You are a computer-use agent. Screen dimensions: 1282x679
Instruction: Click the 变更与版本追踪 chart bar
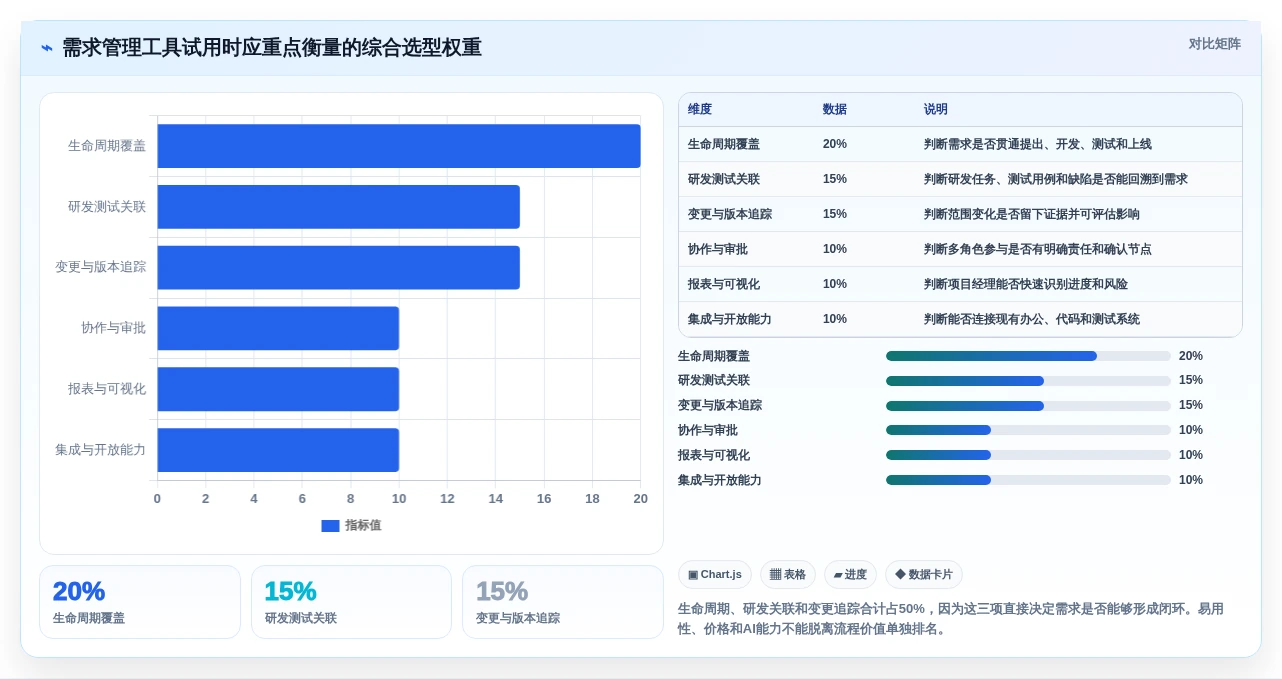click(338, 268)
